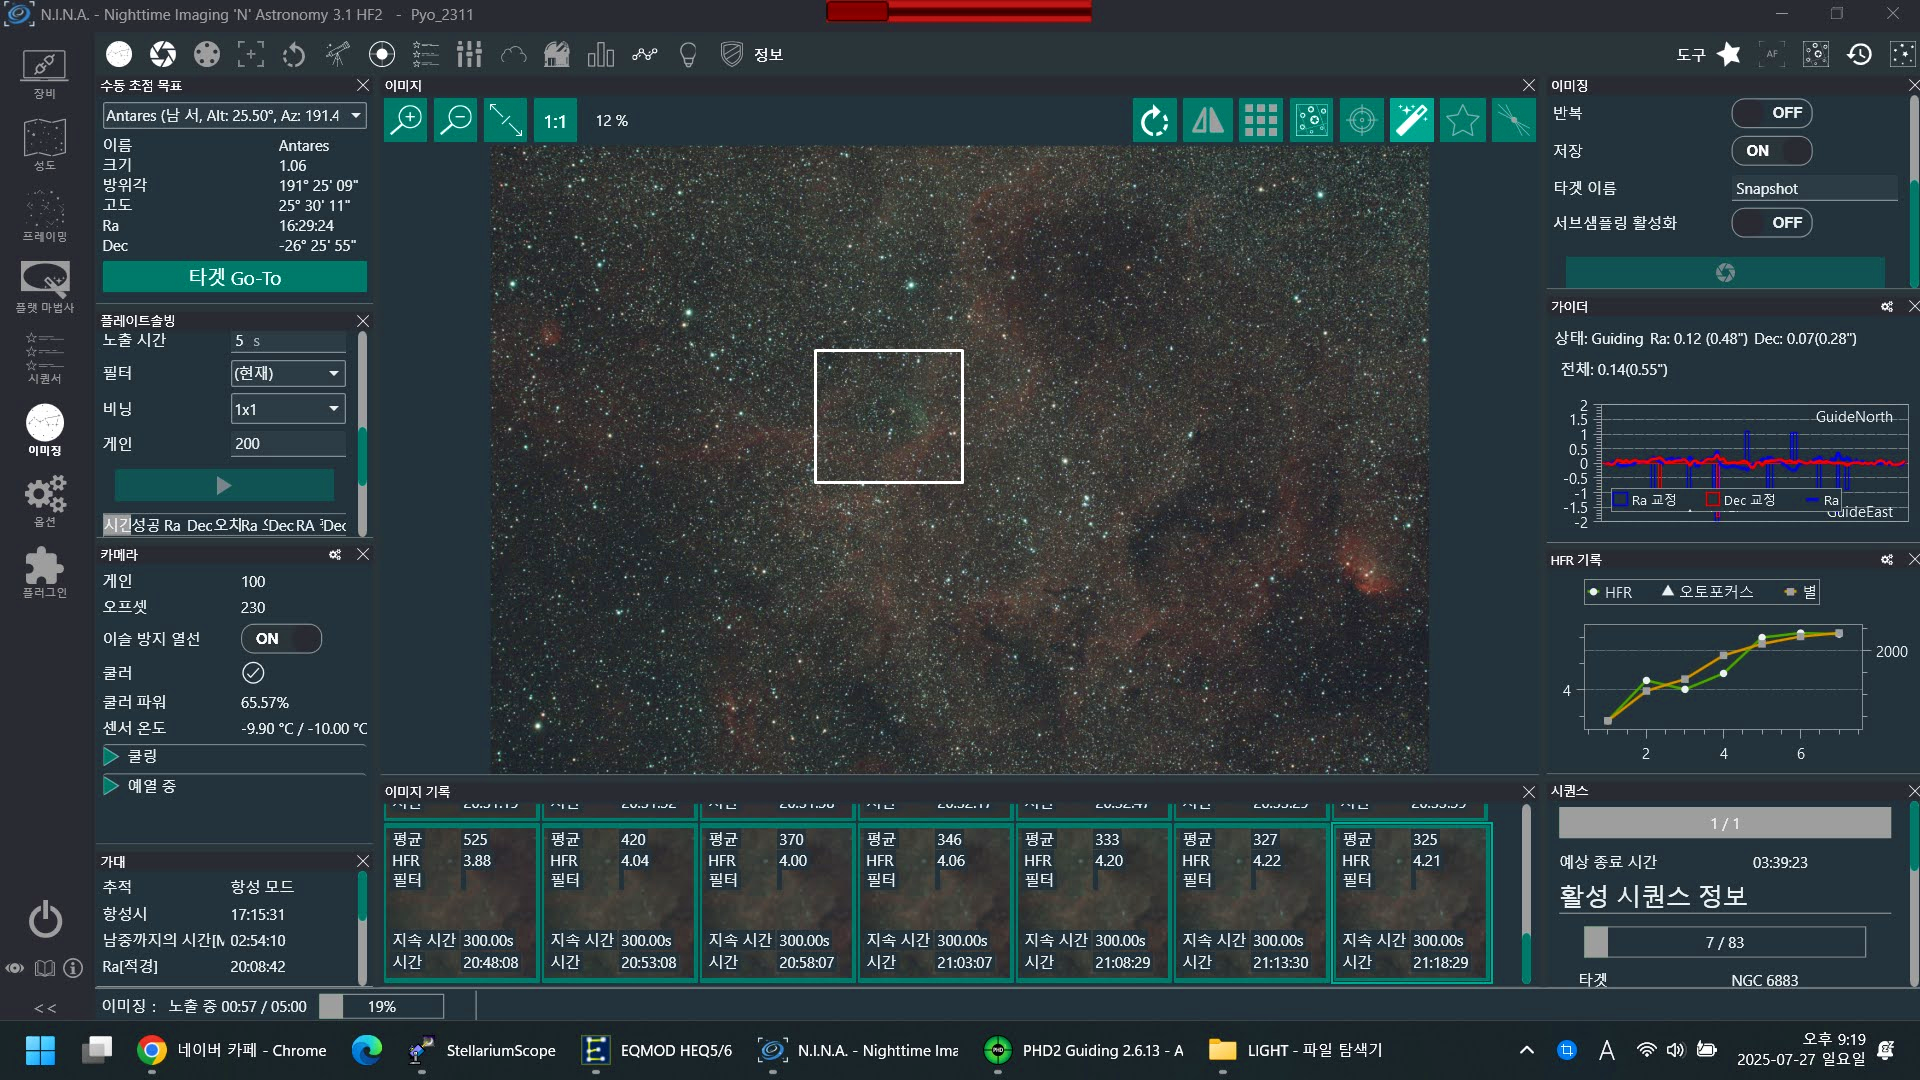Disable the 이슬 방지 열선 dew heater
The height and width of the screenshot is (1080, 1920).
pyautogui.click(x=281, y=638)
